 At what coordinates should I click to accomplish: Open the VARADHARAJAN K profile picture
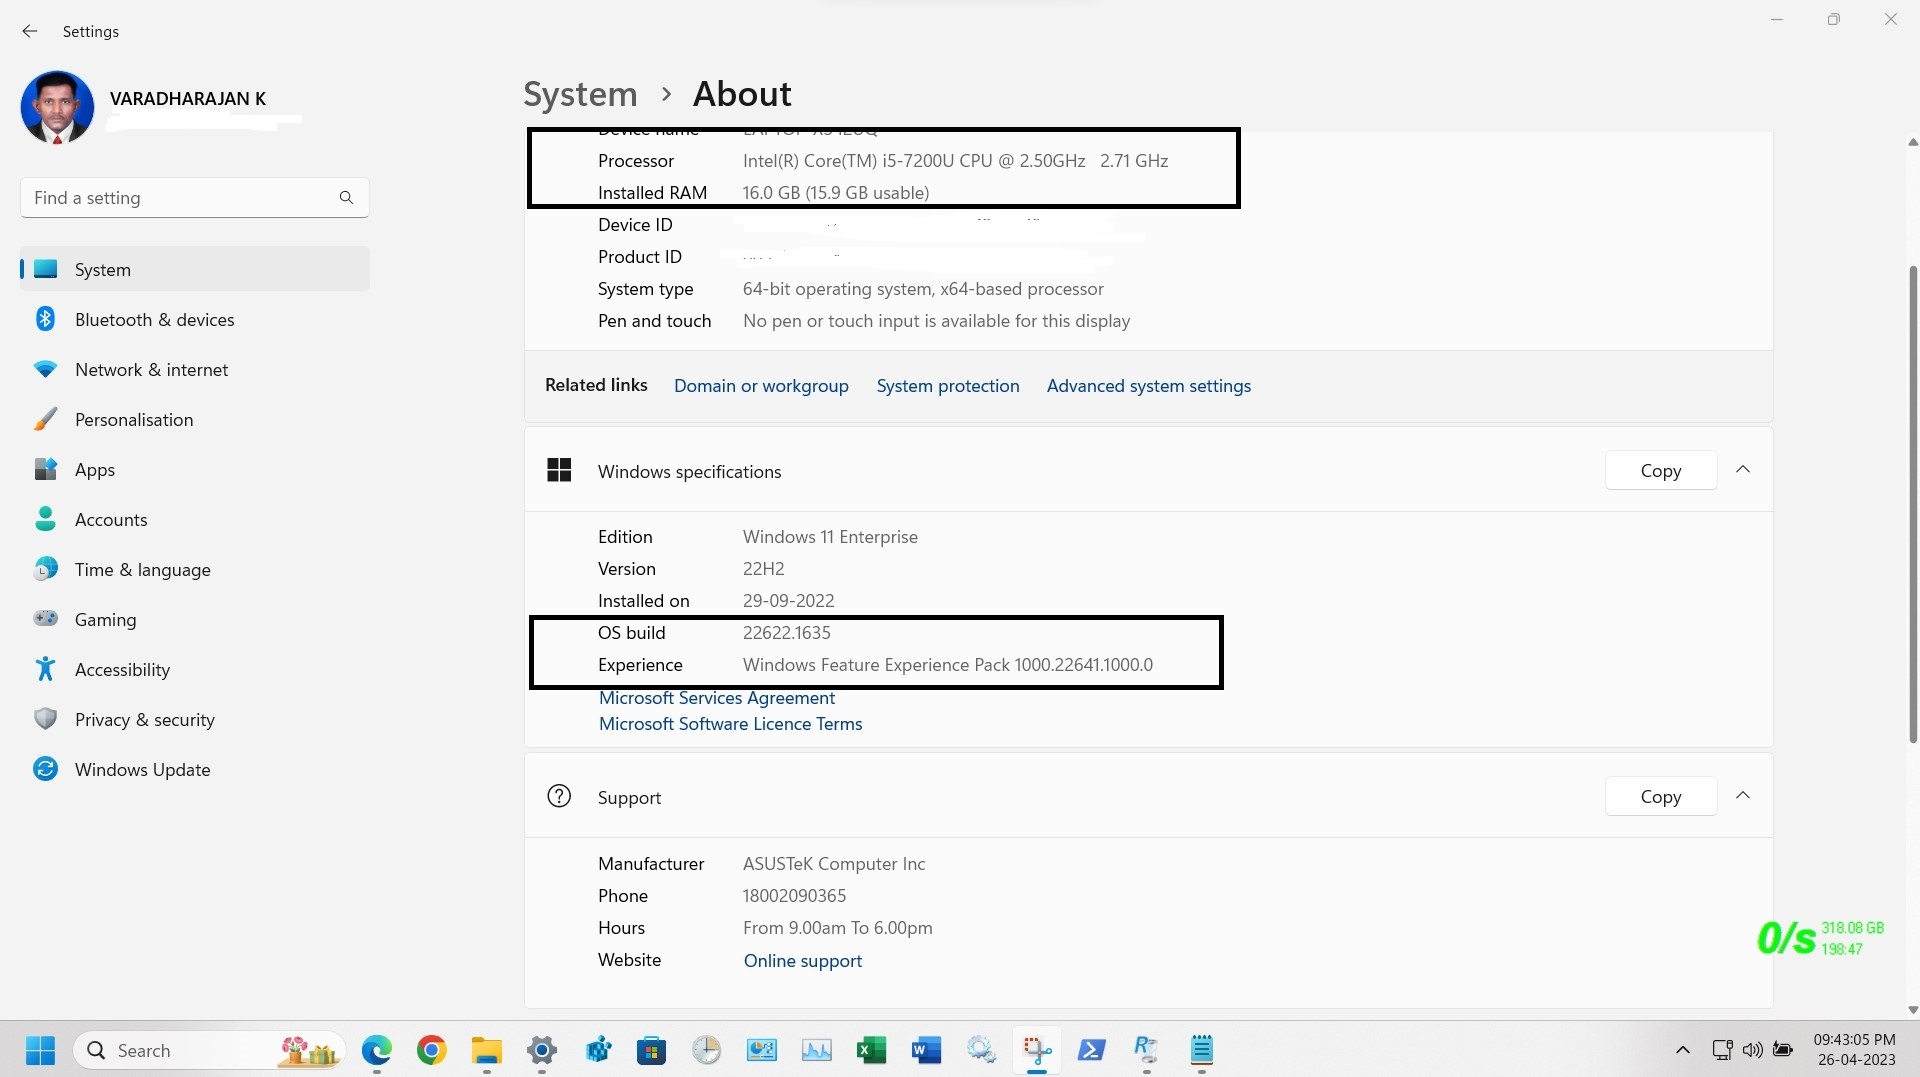coord(57,107)
